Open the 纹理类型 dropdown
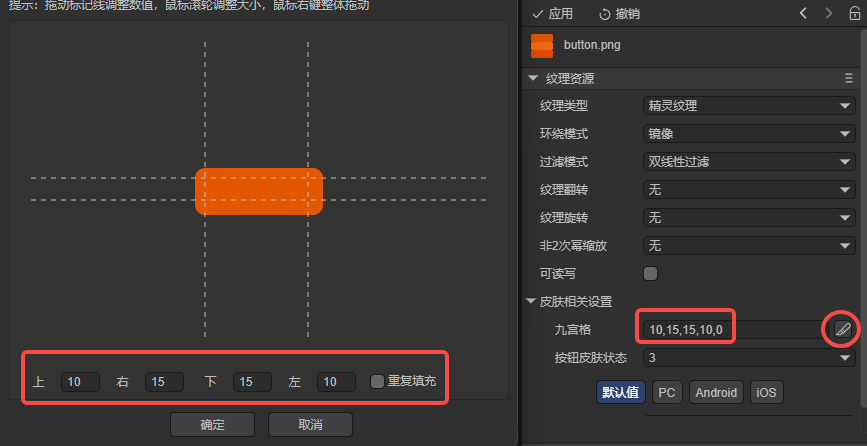The width and height of the screenshot is (867, 446). 746,105
